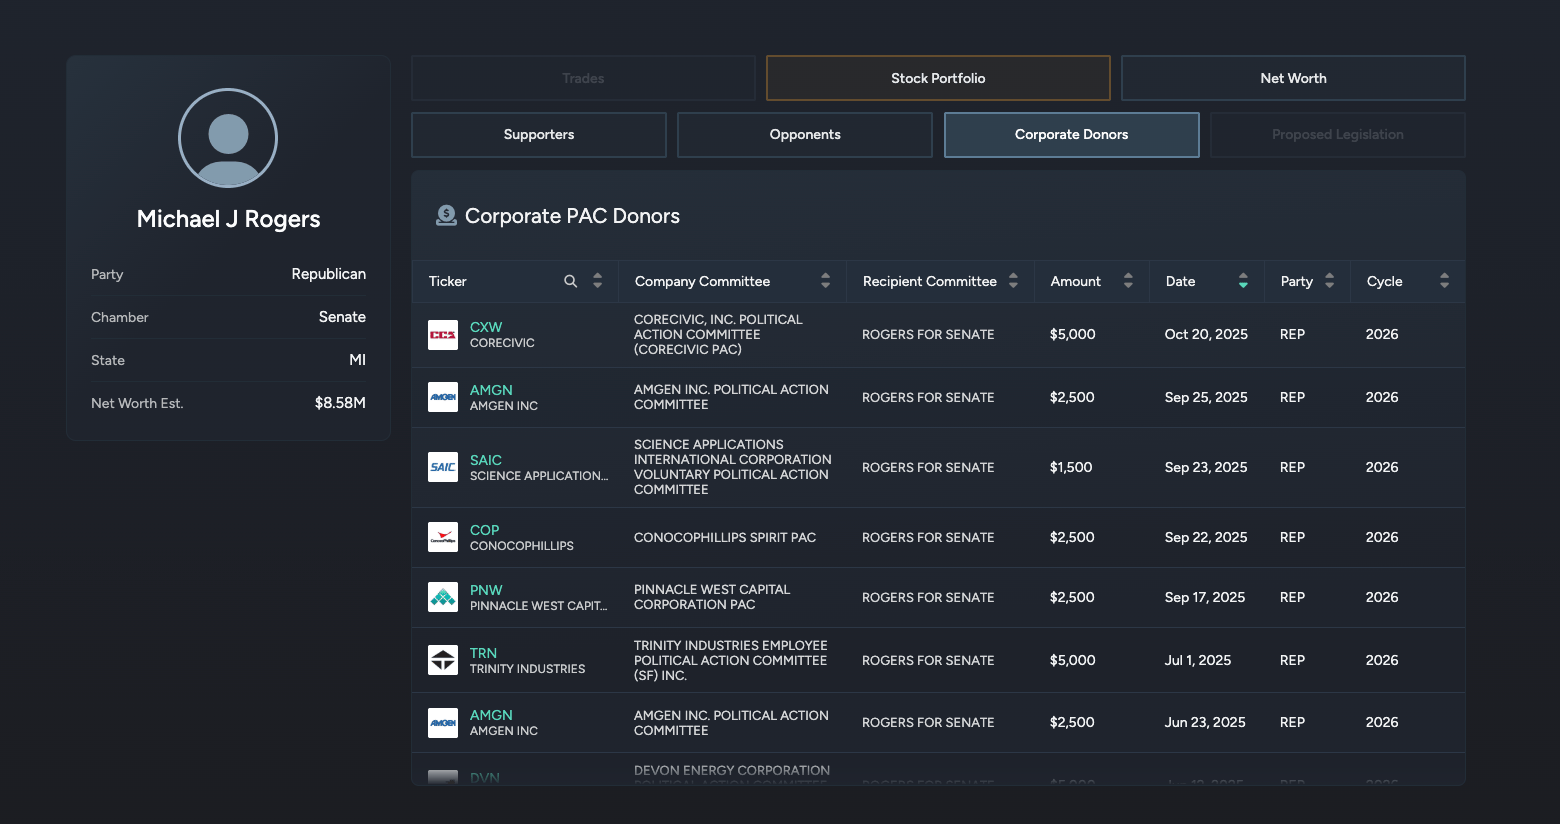This screenshot has width=1560, height=824.
Task: Show the Supporters section
Action: click(539, 135)
